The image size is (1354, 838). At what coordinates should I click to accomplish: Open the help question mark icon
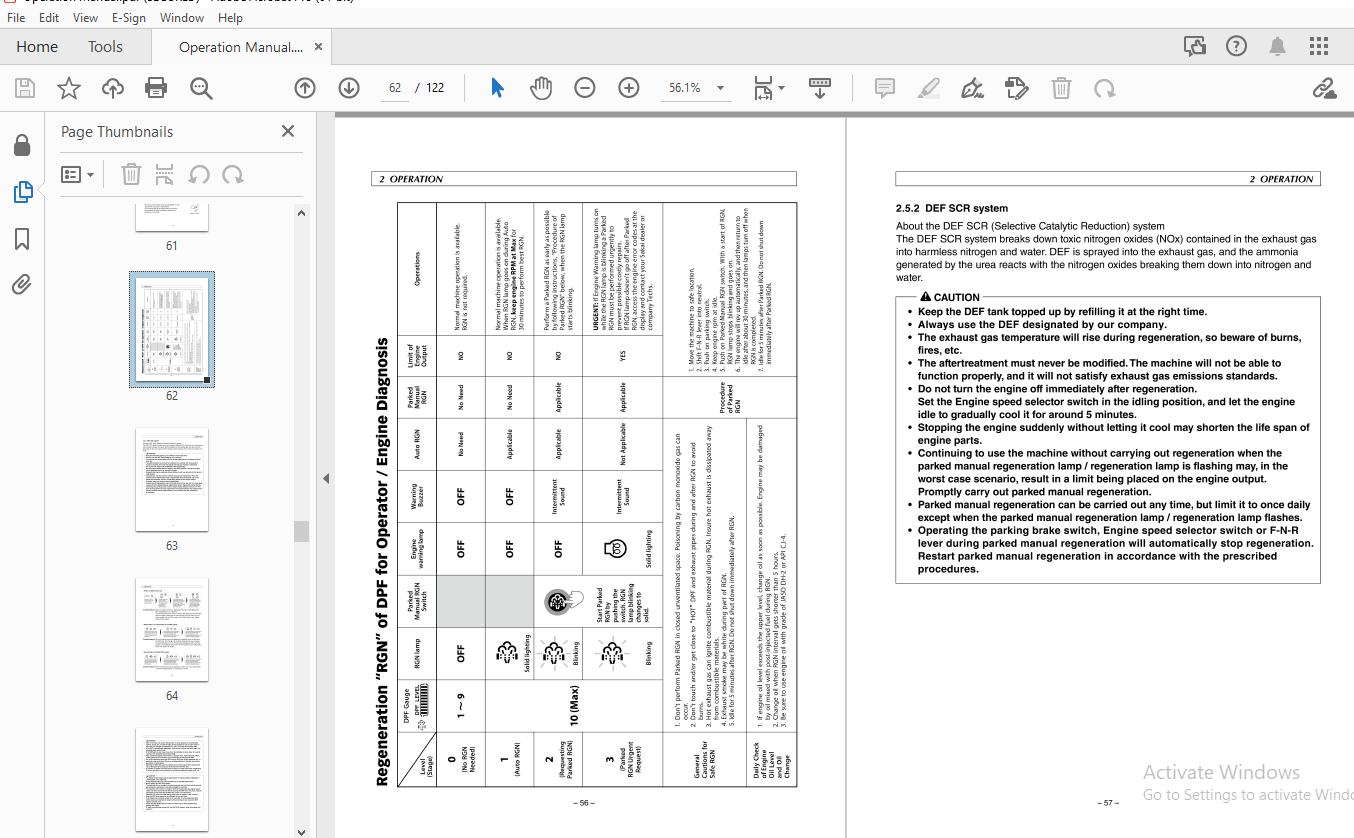pos(1236,46)
